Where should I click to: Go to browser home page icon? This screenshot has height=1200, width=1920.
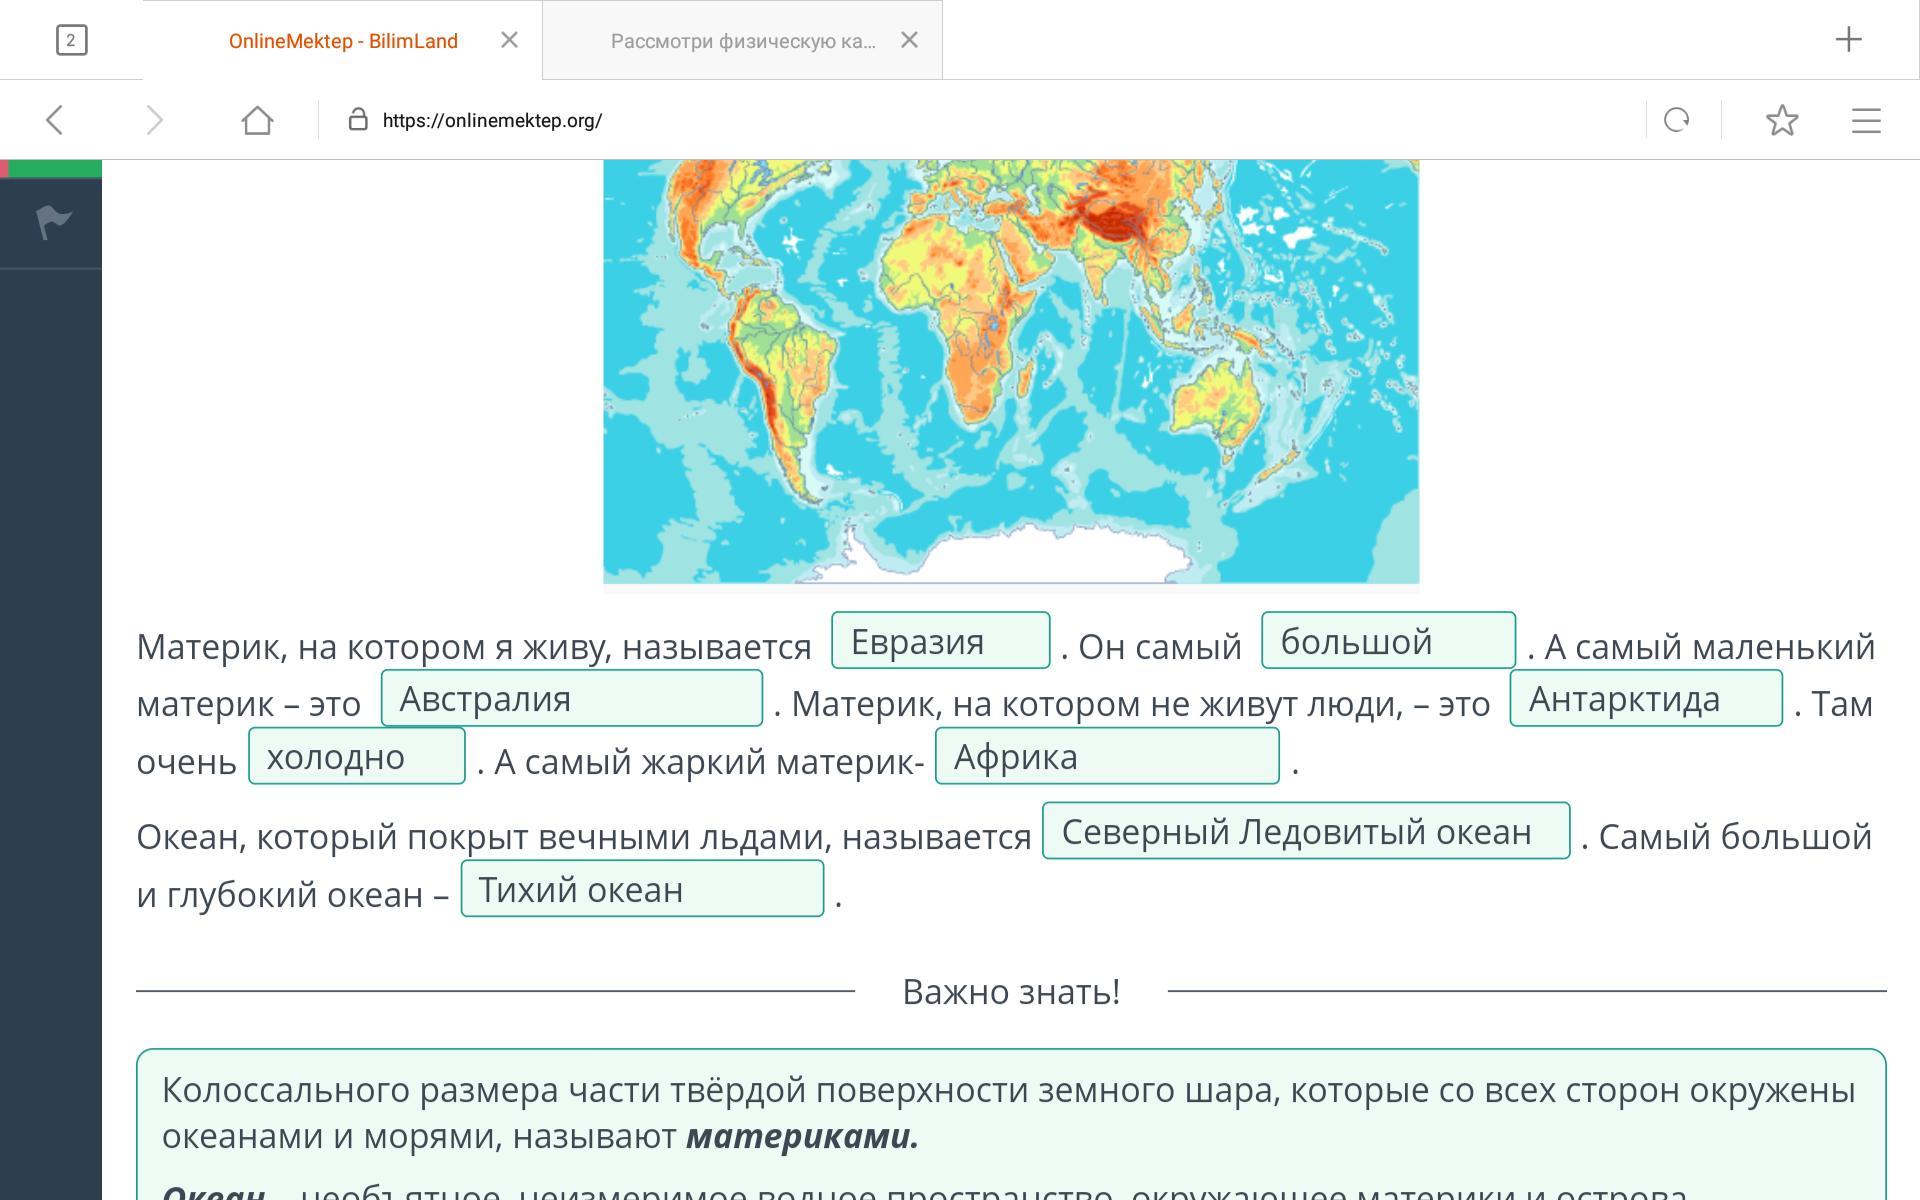pos(257,121)
